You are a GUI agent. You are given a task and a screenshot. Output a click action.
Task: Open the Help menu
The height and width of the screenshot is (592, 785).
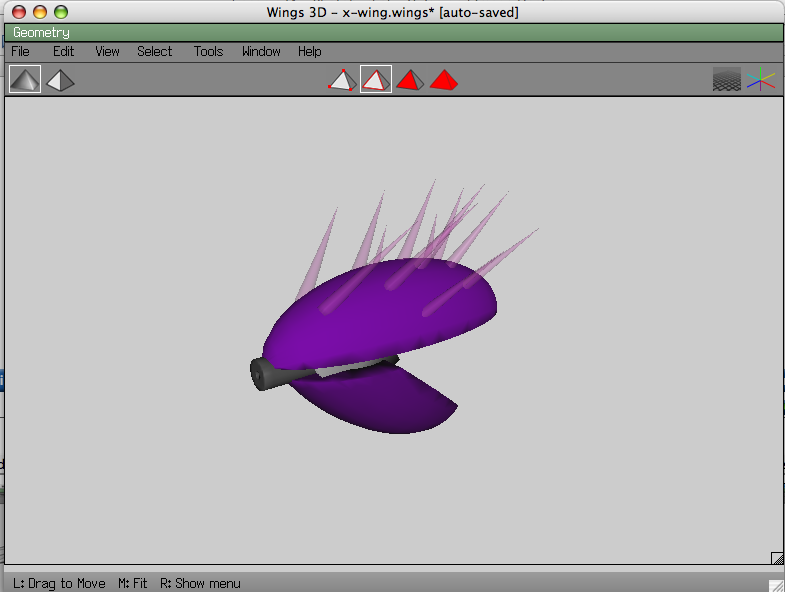coord(310,51)
